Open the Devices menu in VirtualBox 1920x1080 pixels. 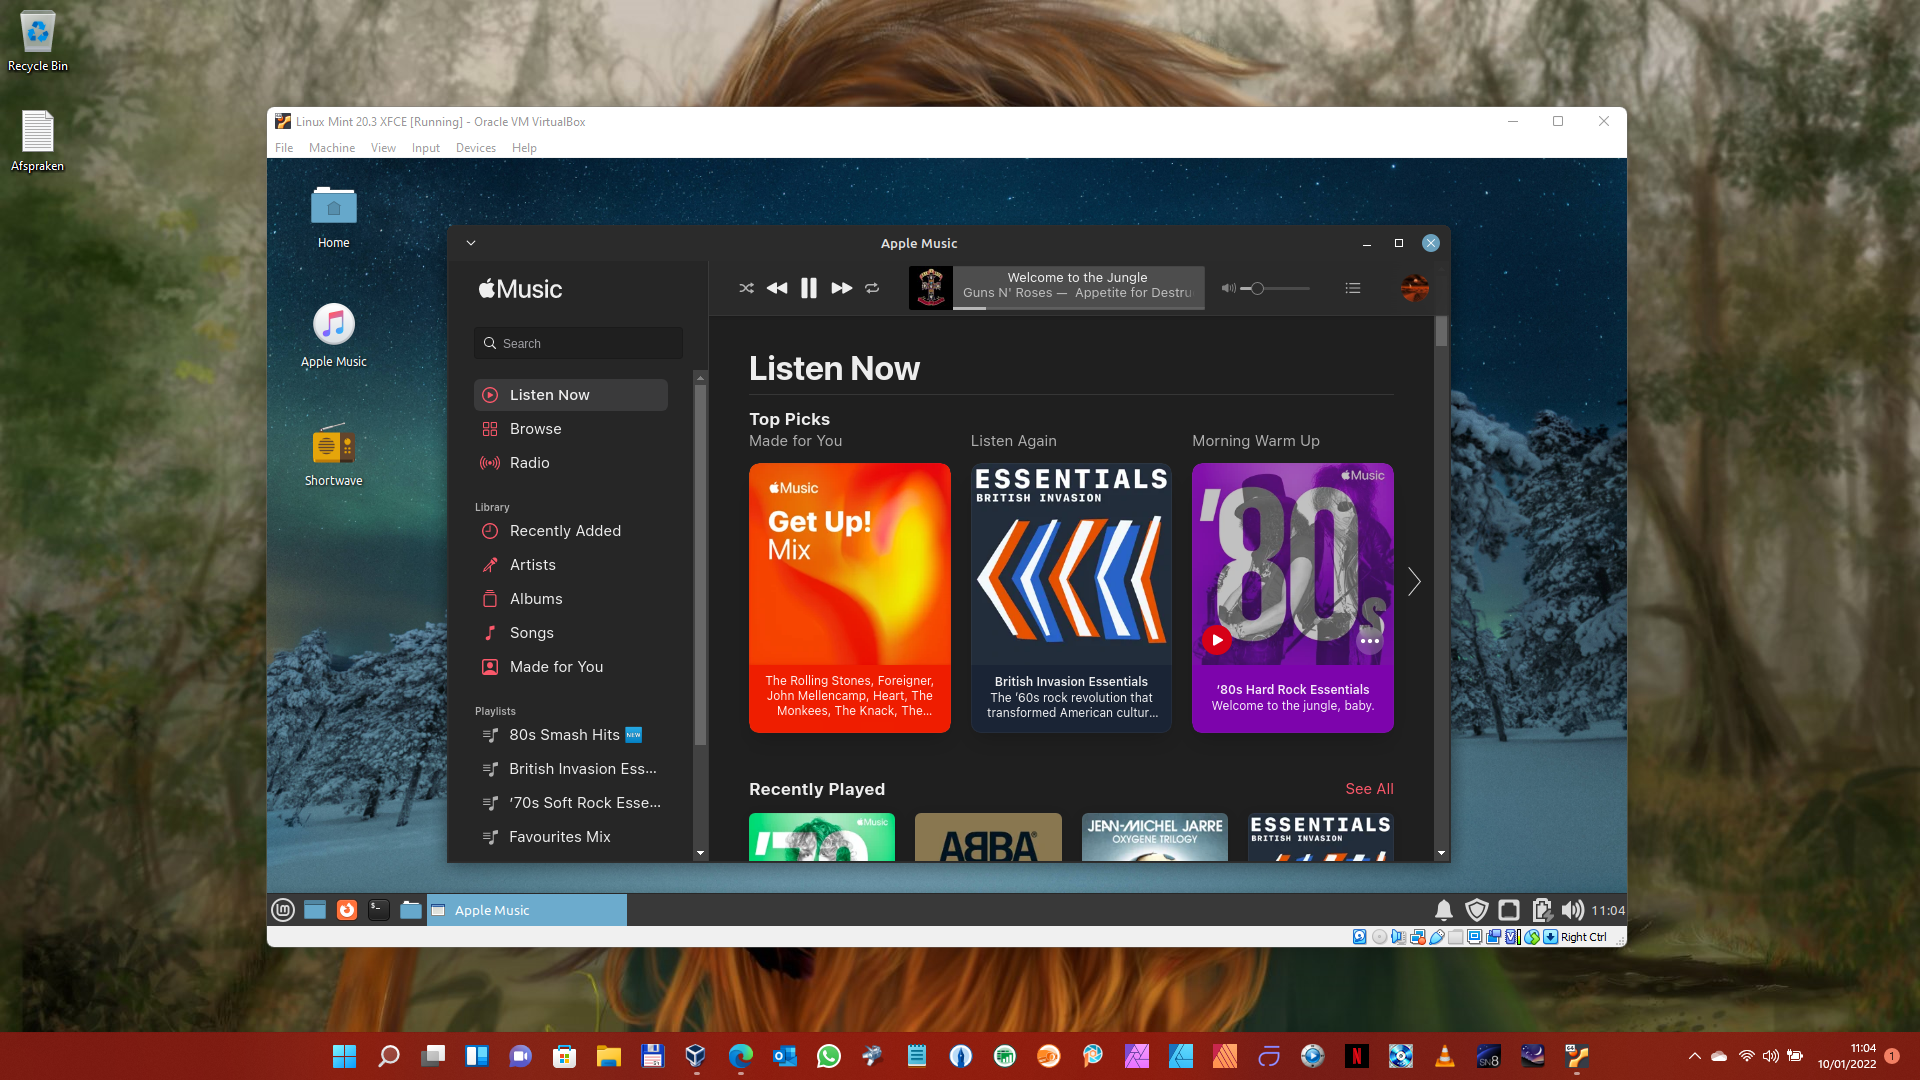475,148
